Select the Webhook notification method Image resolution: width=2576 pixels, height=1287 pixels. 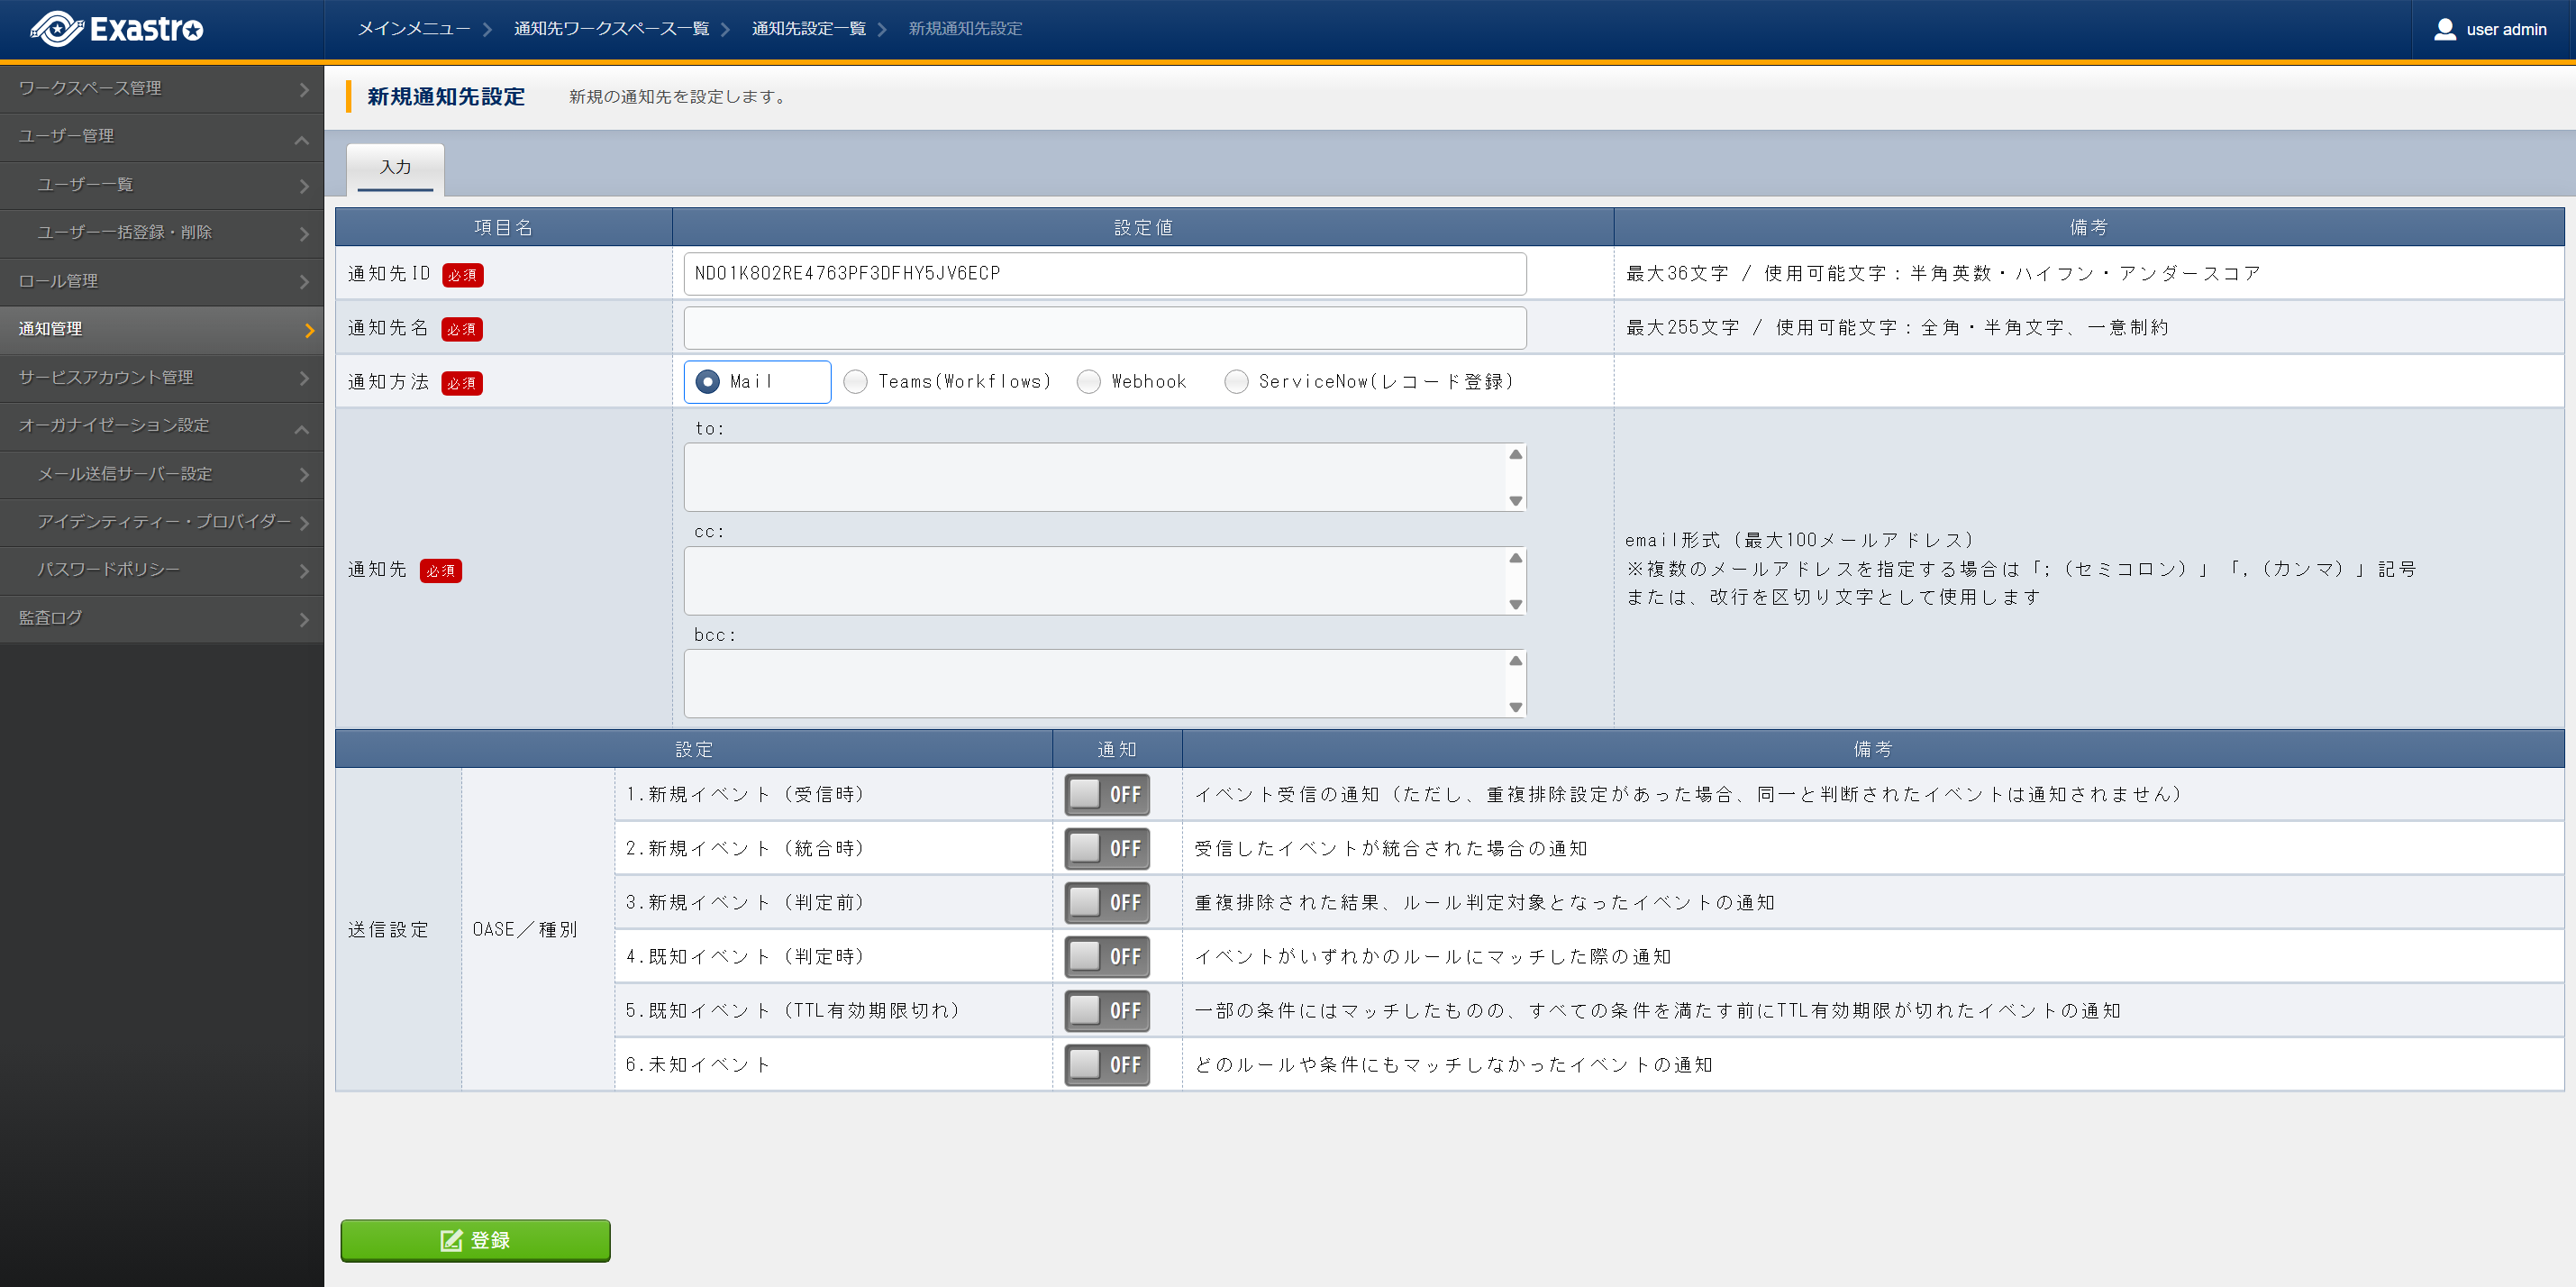1088,382
